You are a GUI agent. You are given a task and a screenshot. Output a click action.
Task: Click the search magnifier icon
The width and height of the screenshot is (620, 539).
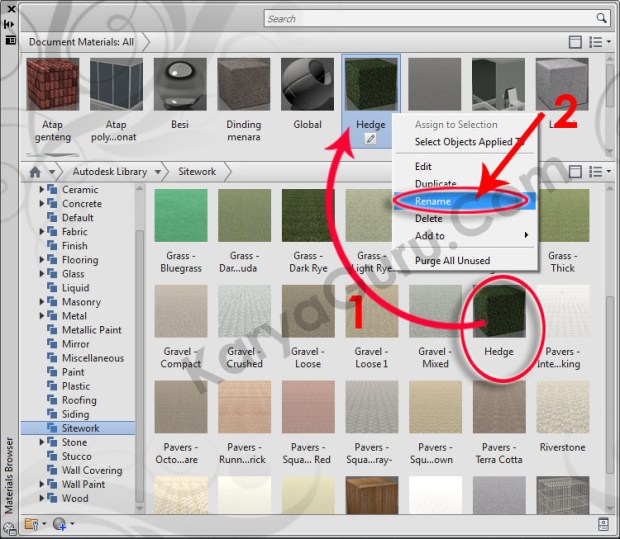(x=601, y=18)
